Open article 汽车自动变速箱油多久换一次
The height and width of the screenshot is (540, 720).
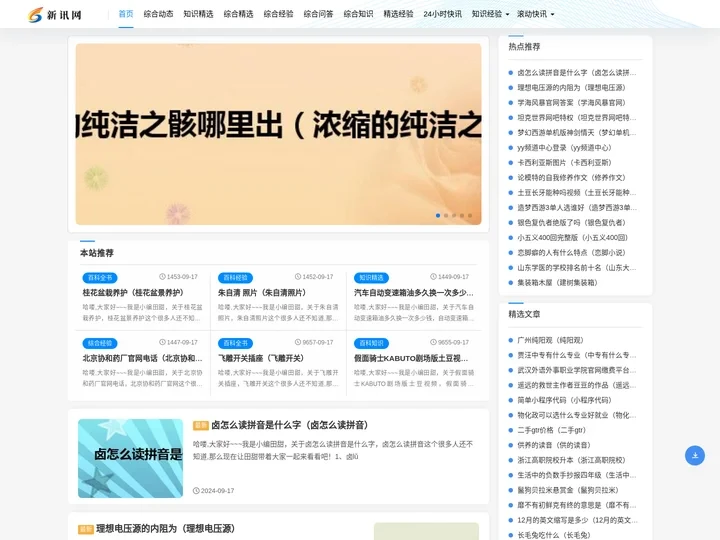coord(414,292)
